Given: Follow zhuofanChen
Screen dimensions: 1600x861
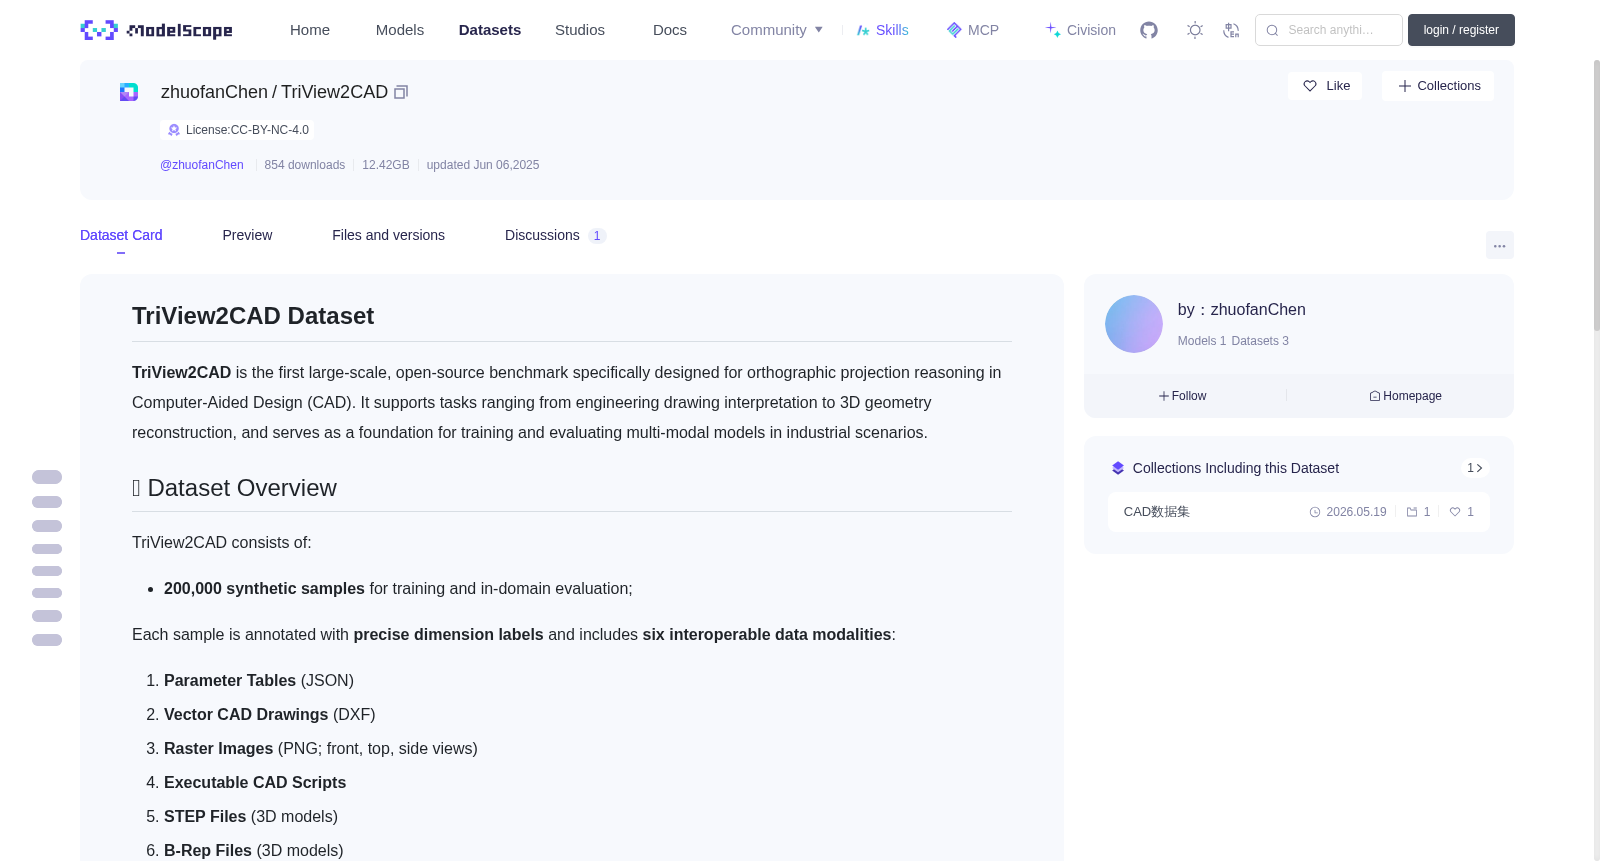Looking at the screenshot, I should (1183, 396).
